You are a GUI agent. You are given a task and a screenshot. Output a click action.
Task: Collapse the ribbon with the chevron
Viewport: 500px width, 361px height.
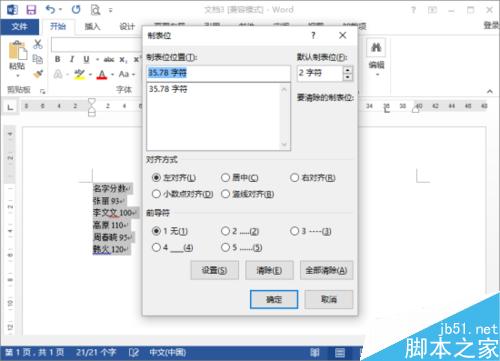(x=490, y=91)
